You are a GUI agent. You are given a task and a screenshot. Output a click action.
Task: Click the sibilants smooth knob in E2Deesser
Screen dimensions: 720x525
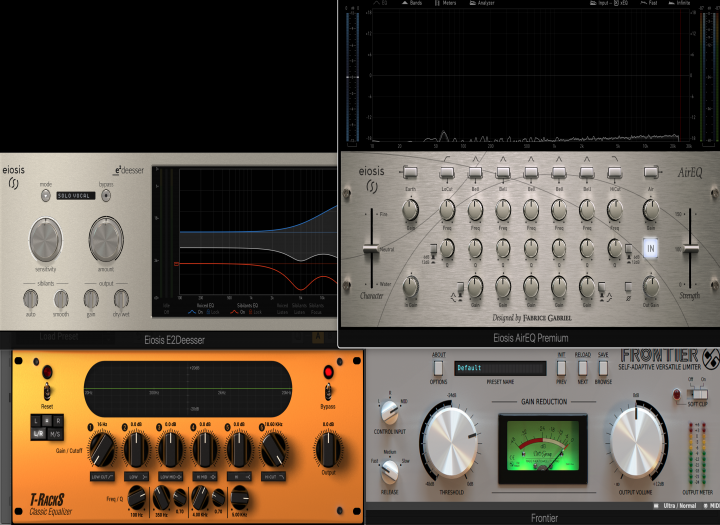tap(61, 299)
